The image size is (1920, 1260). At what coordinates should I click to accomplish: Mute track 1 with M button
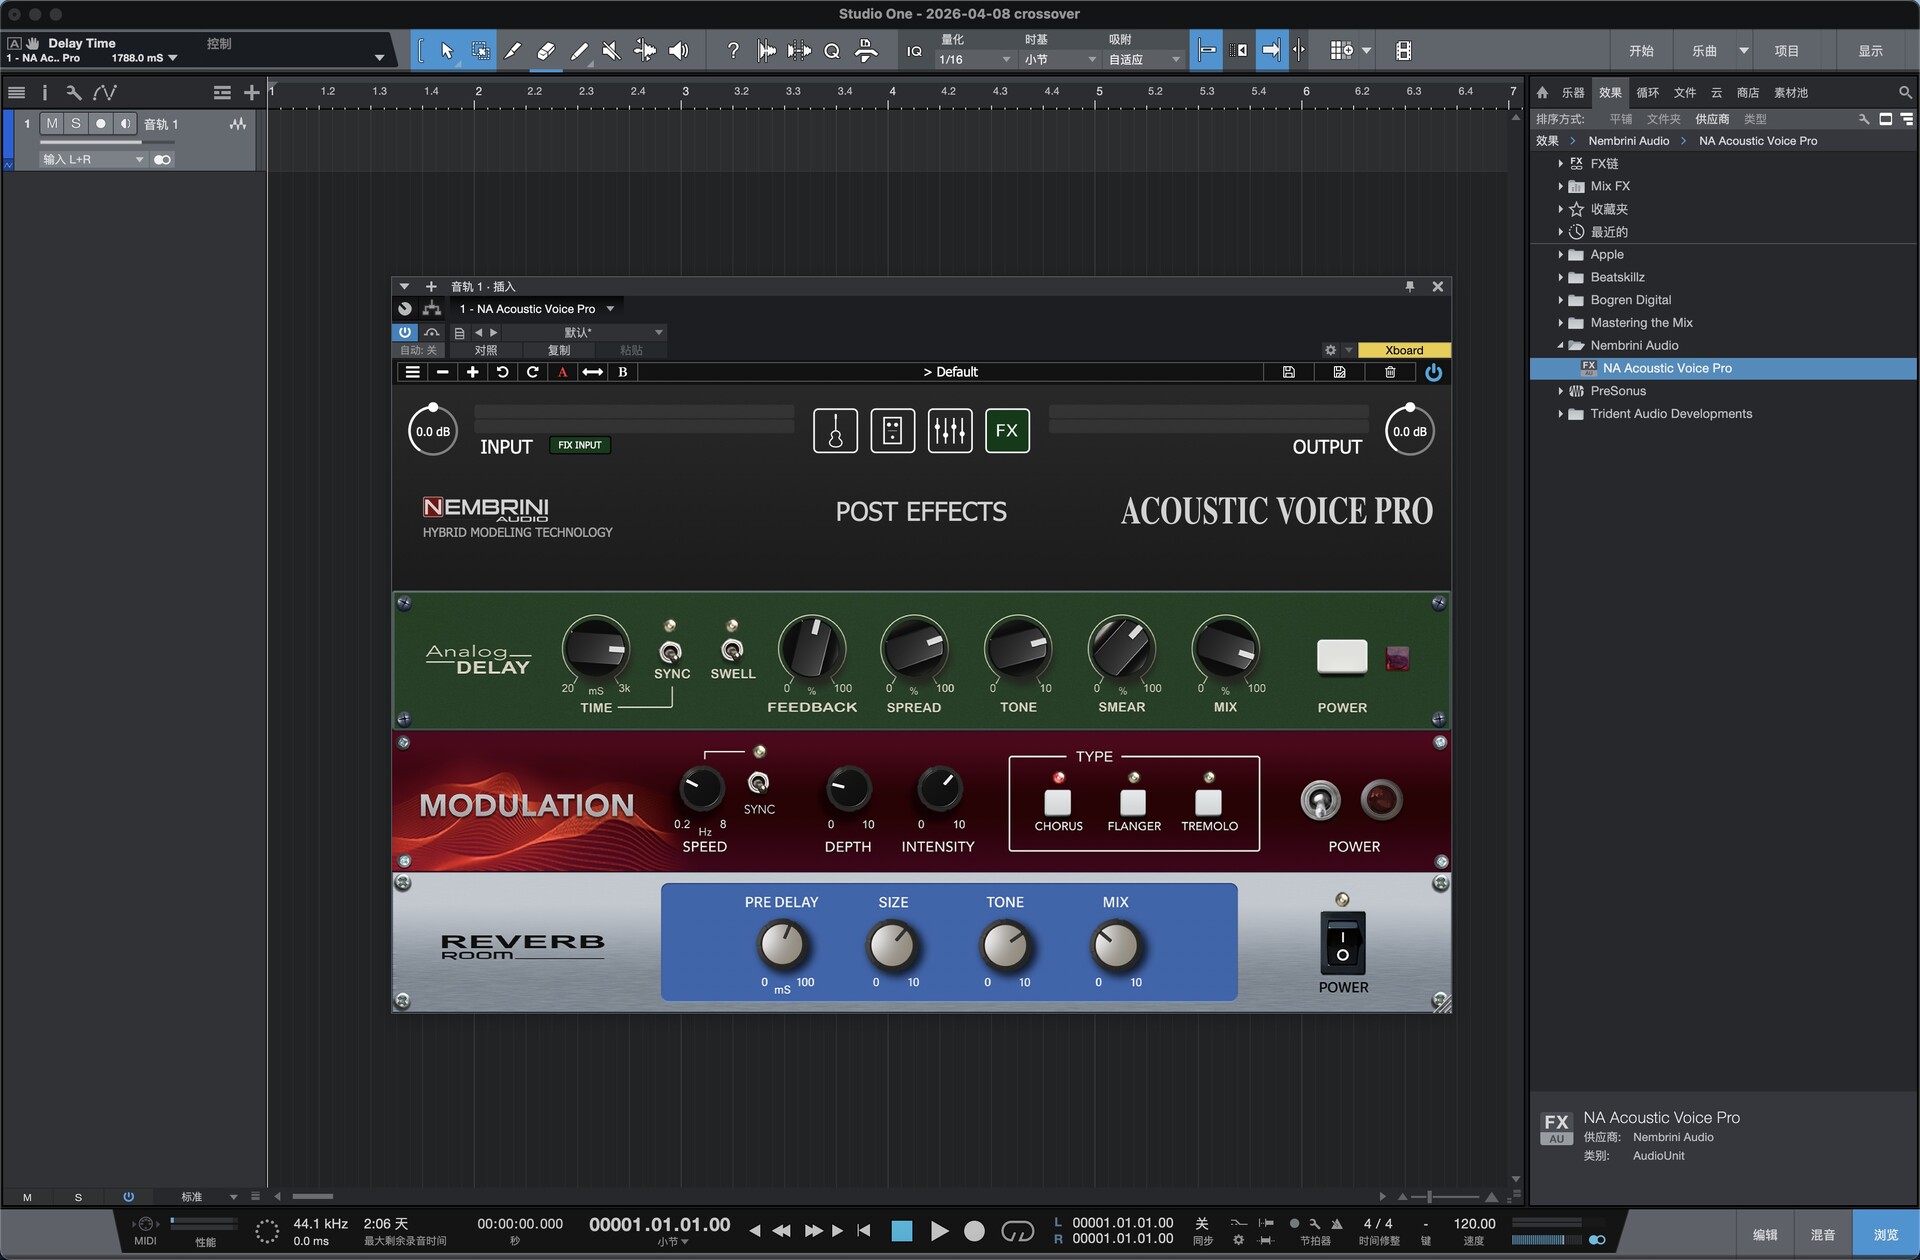(x=52, y=124)
